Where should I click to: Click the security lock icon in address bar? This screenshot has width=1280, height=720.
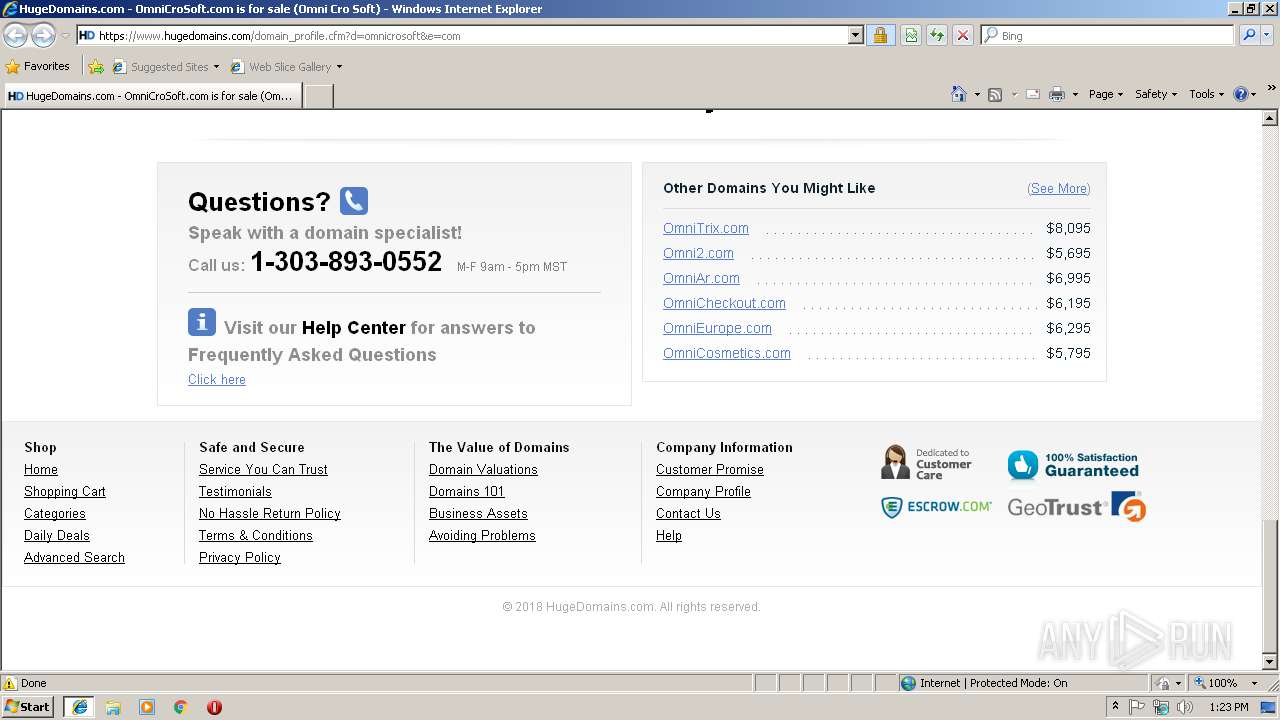click(x=880, y=35)
